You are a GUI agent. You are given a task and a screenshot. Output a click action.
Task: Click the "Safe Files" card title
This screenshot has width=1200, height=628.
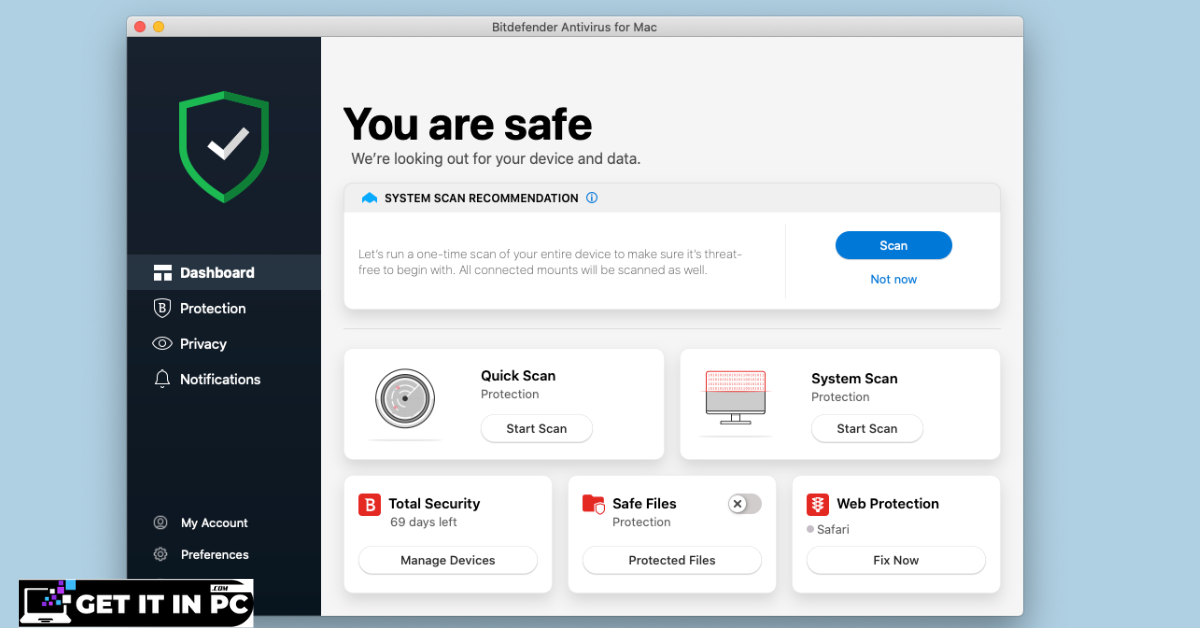click(644, 504)
